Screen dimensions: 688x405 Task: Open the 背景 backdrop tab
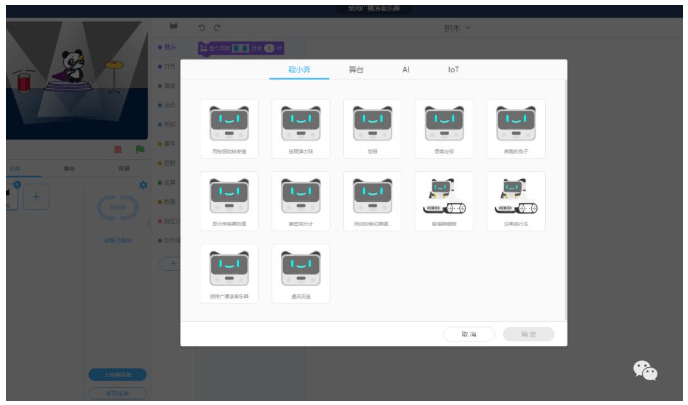click(124, 168)
